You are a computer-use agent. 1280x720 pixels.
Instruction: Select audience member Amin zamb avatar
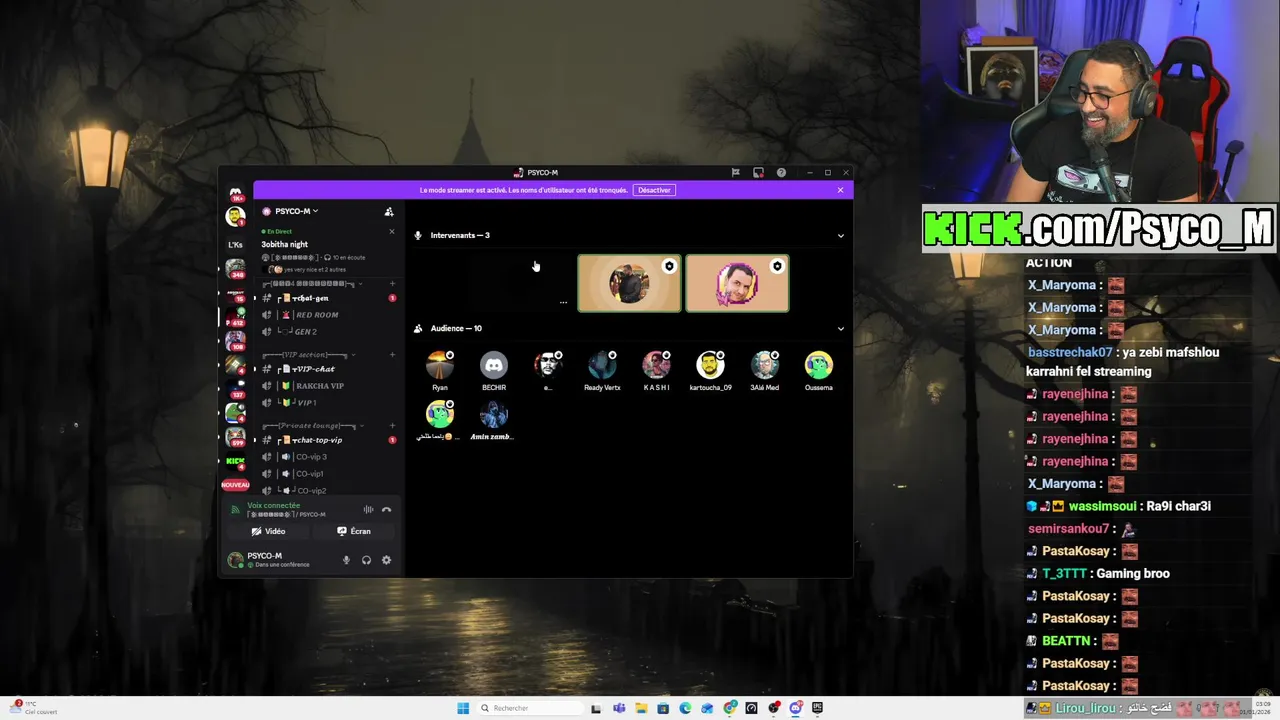(494, 414)
